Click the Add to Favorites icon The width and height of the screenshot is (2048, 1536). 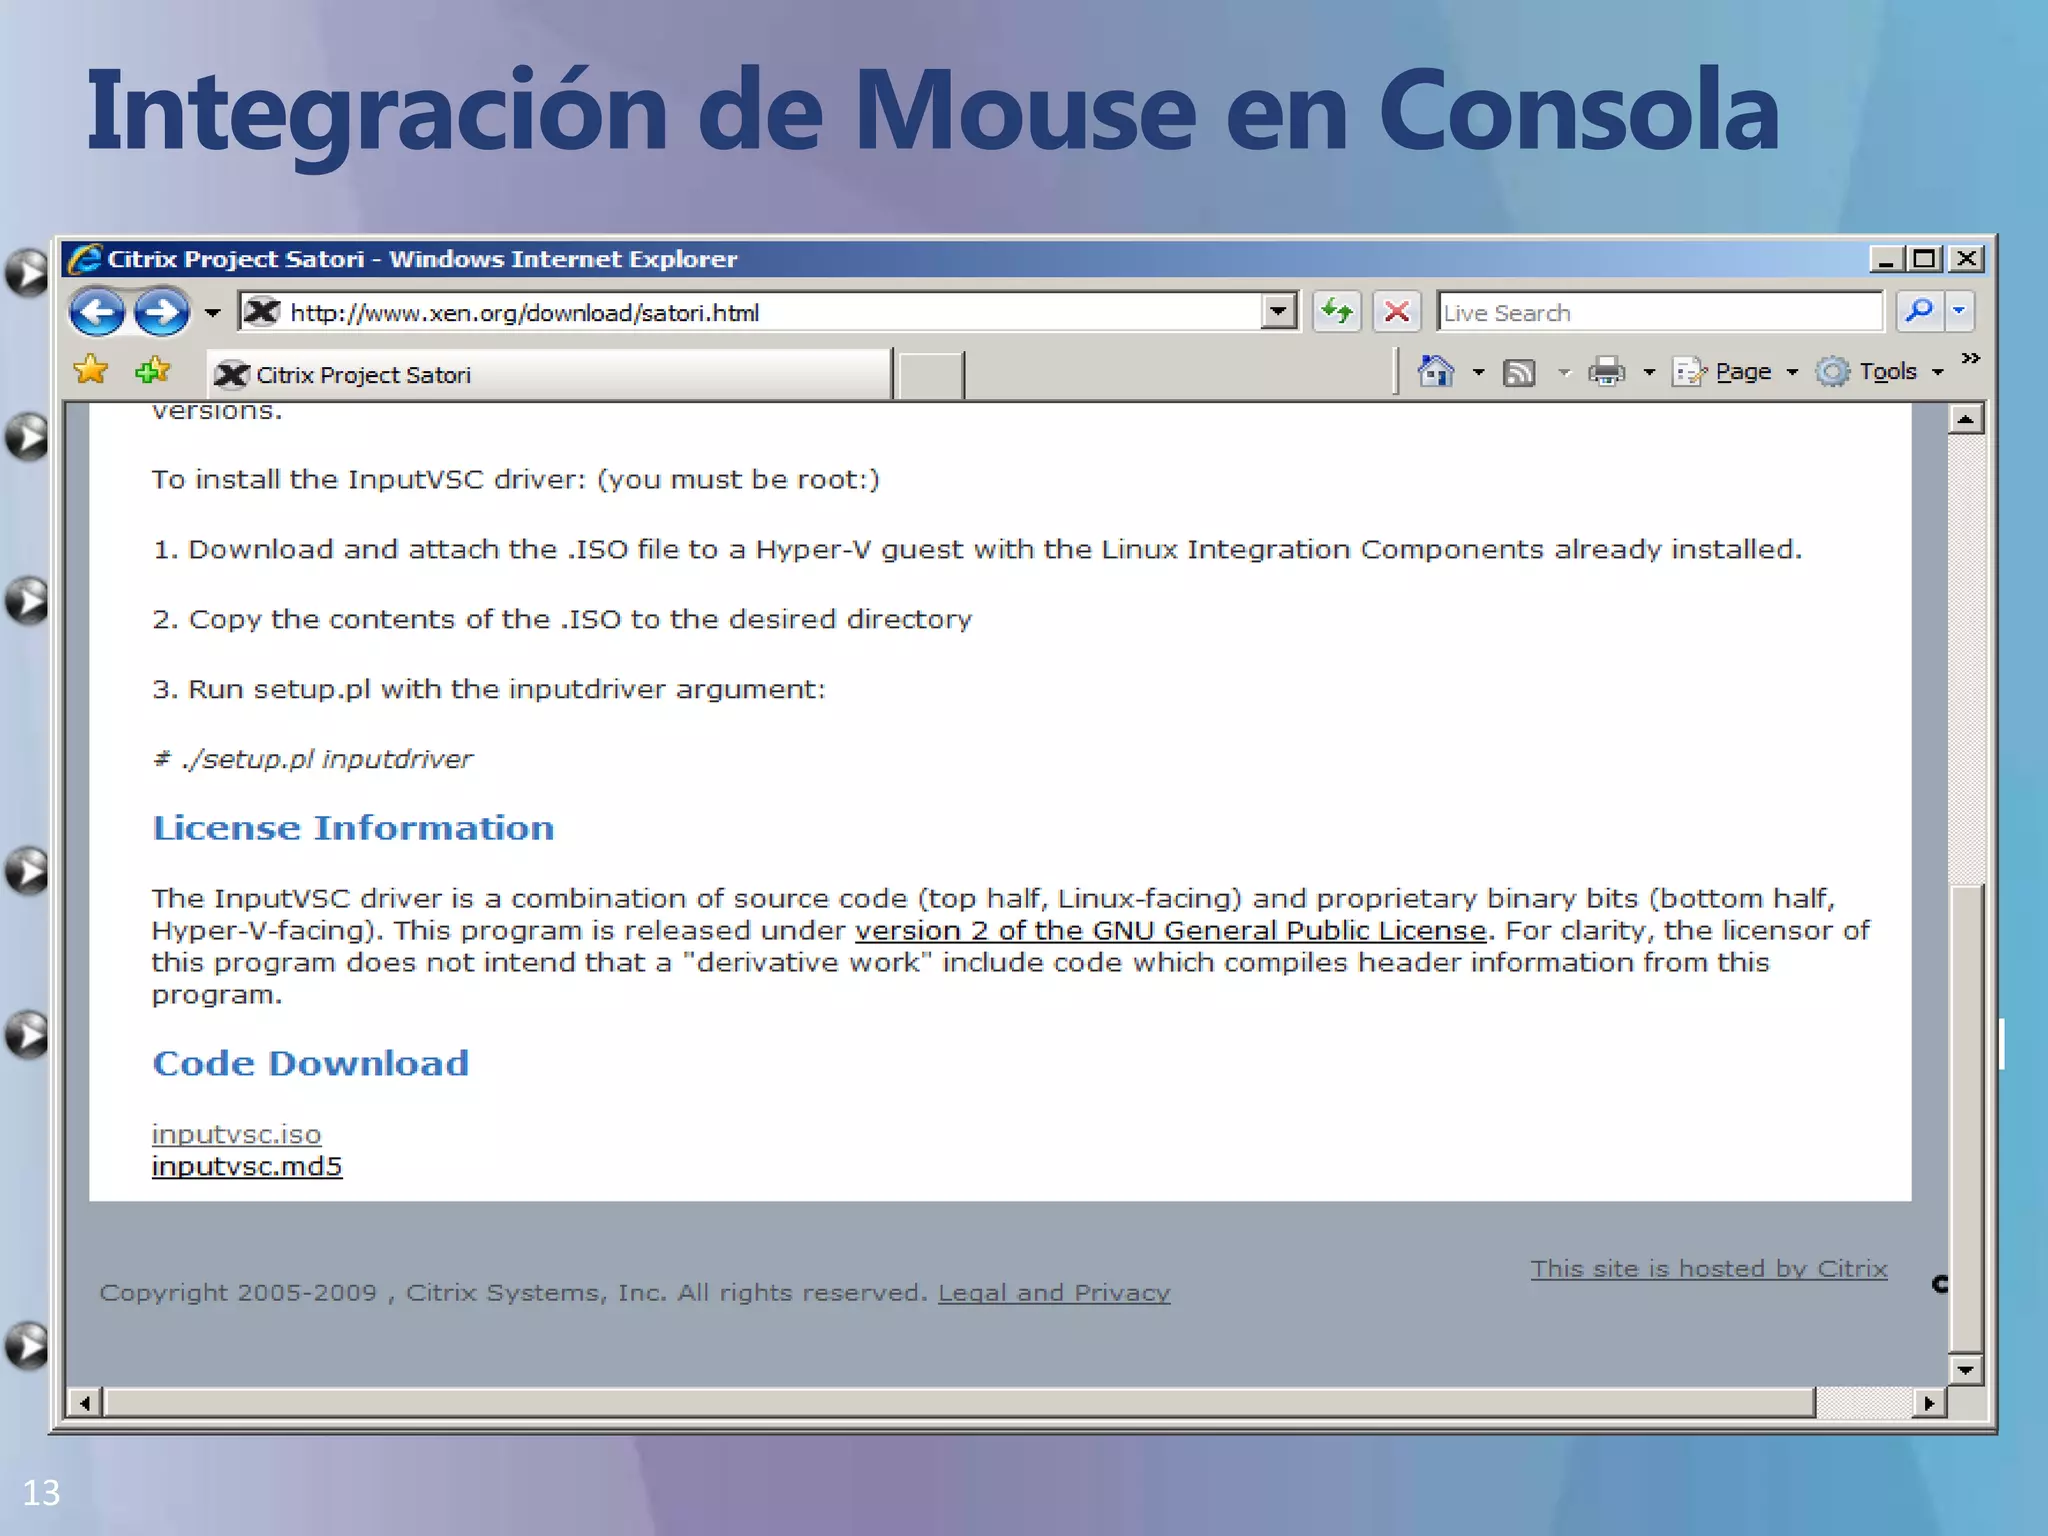point(153,371)
